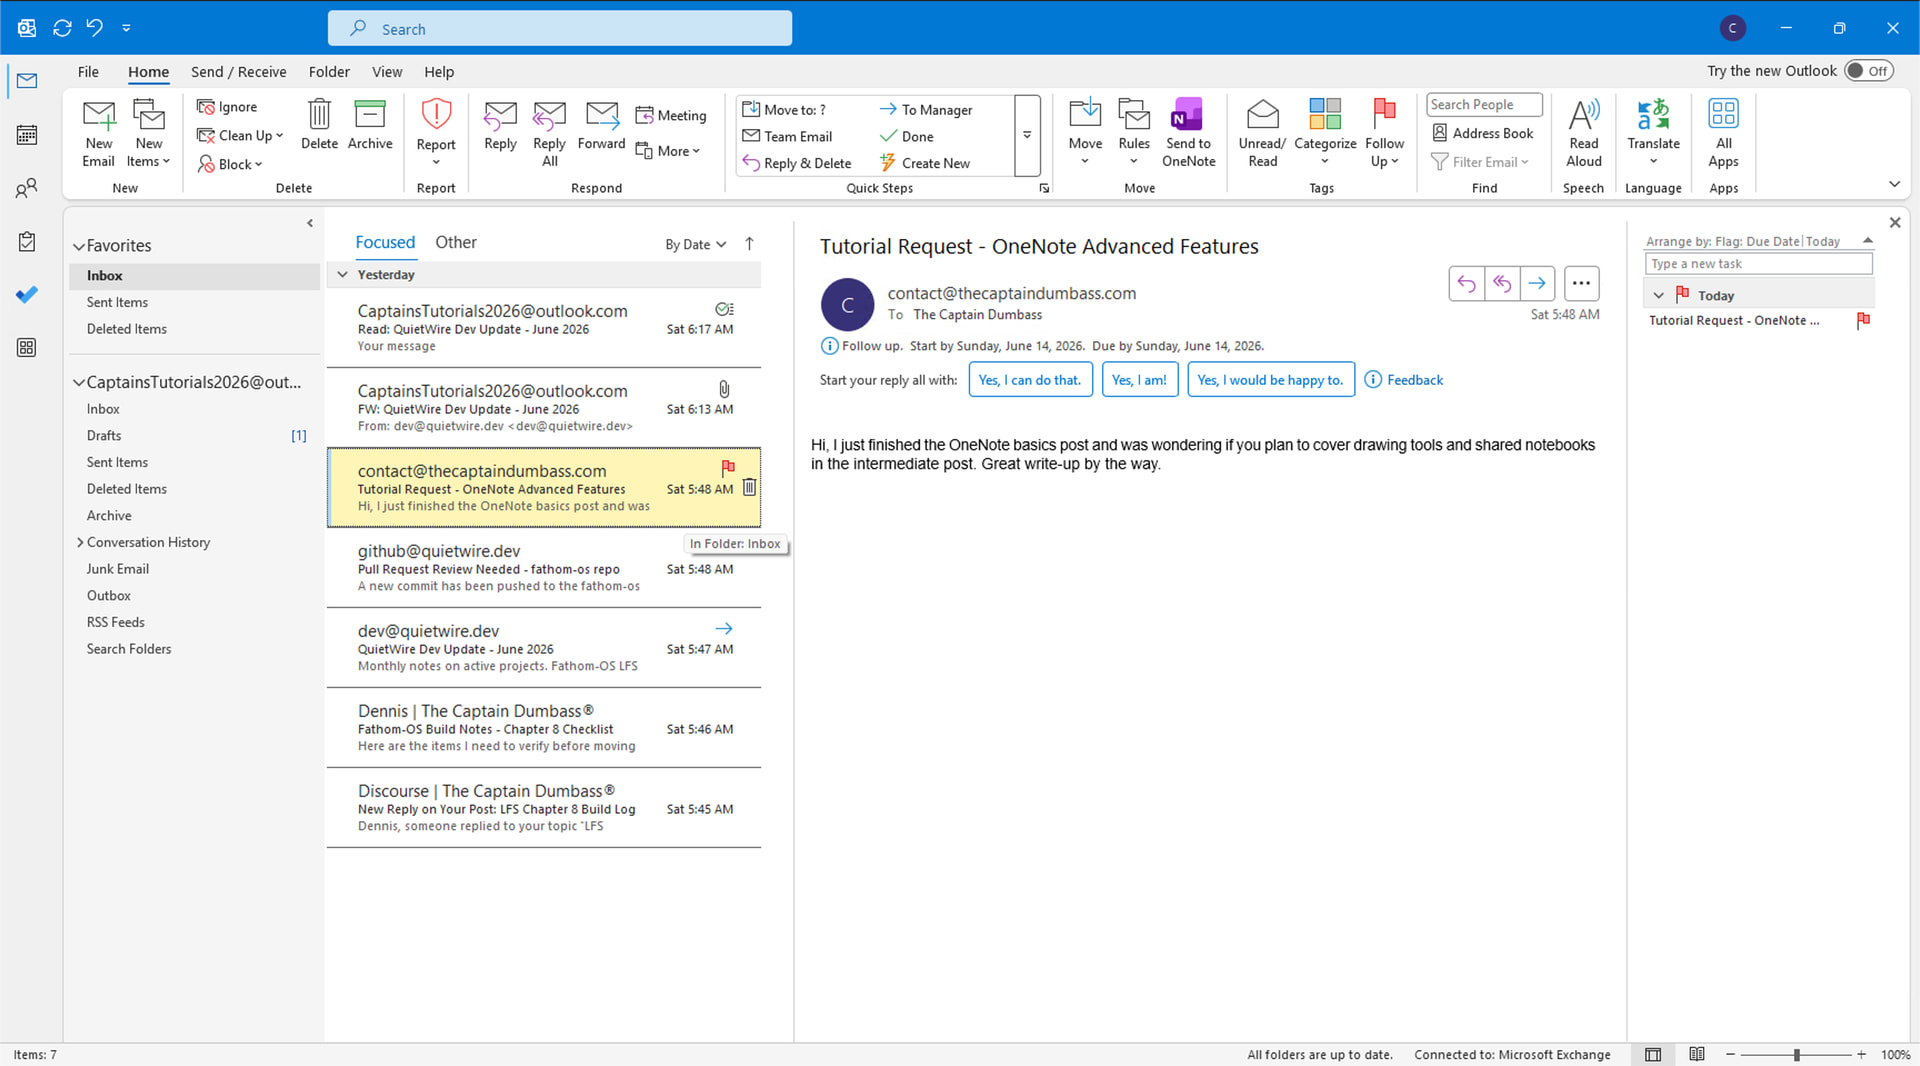
Task: Delete the selected message via ribbon
Action: coord(319,125)
